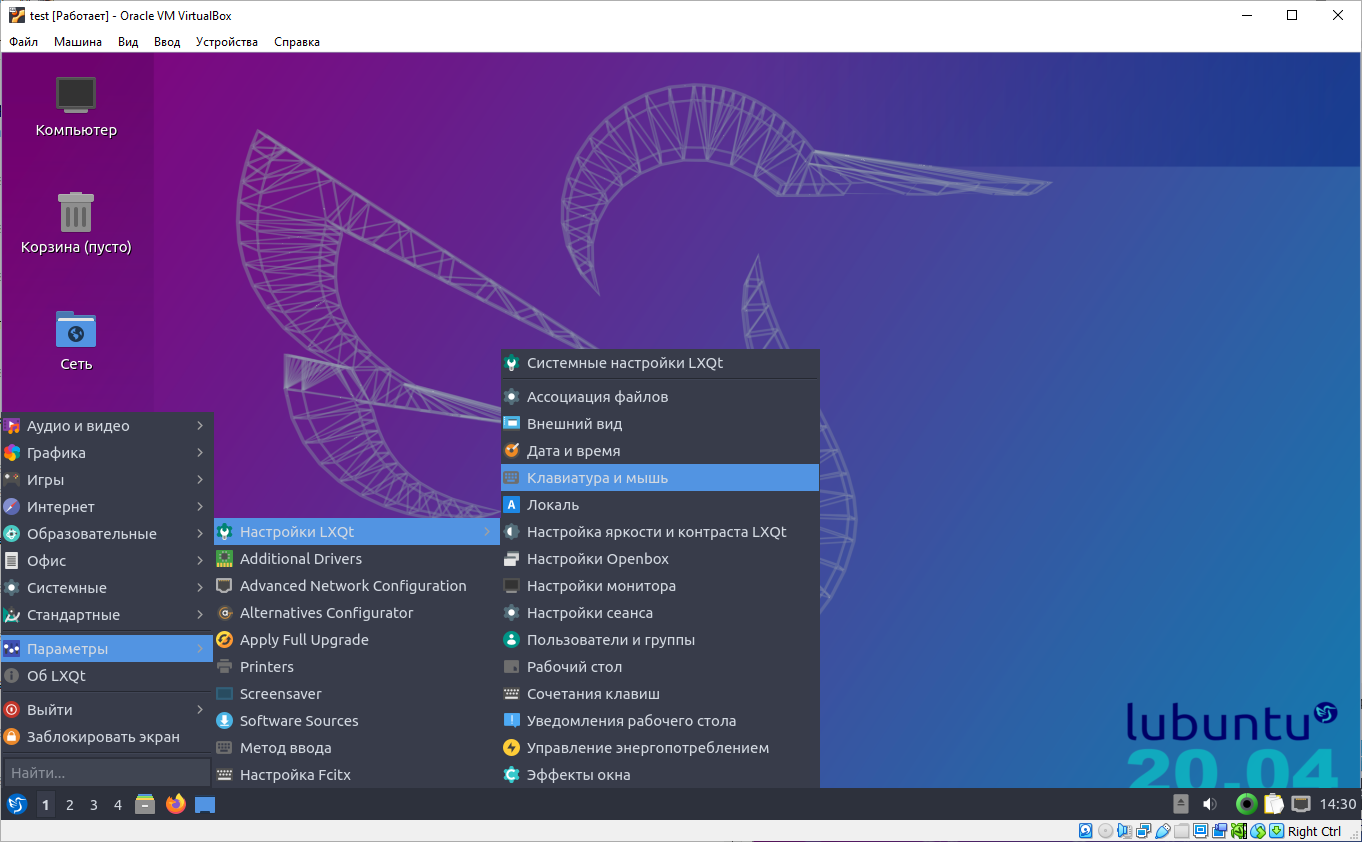Click the Printers printer icon
This screenshot has height=842, width=1362.
tap(225, 667)
